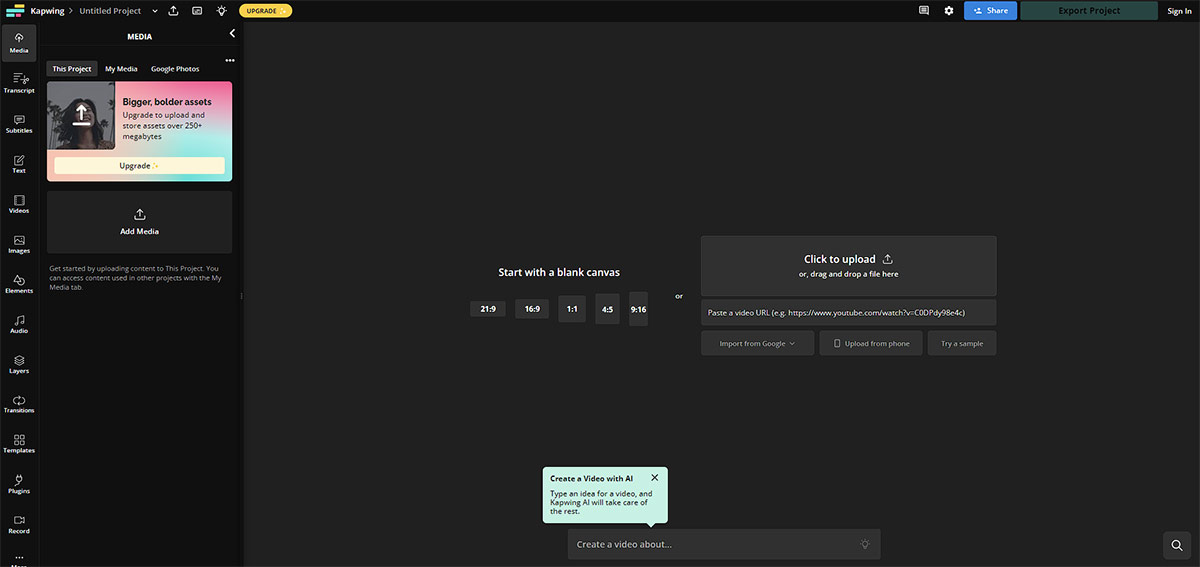Open the Media sidebar panel

pos(19,42)
